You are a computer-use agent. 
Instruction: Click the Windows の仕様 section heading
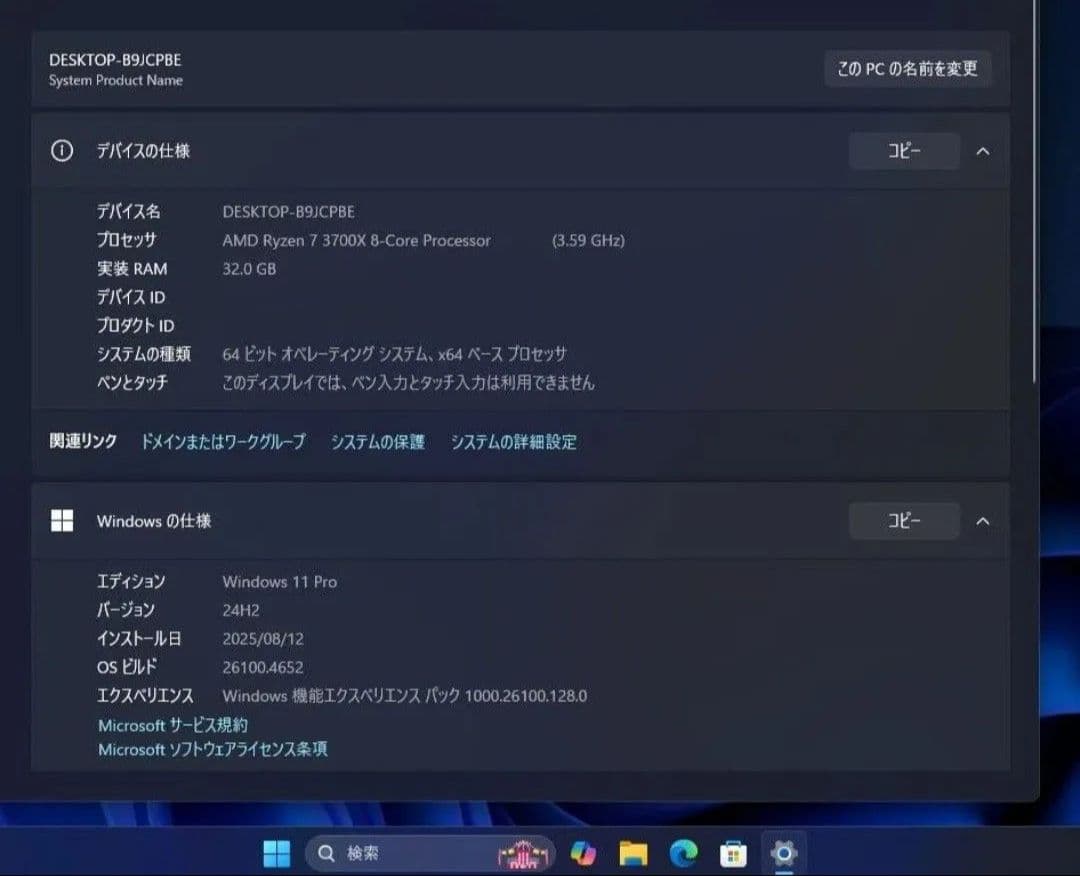click(x=154, y=521)
